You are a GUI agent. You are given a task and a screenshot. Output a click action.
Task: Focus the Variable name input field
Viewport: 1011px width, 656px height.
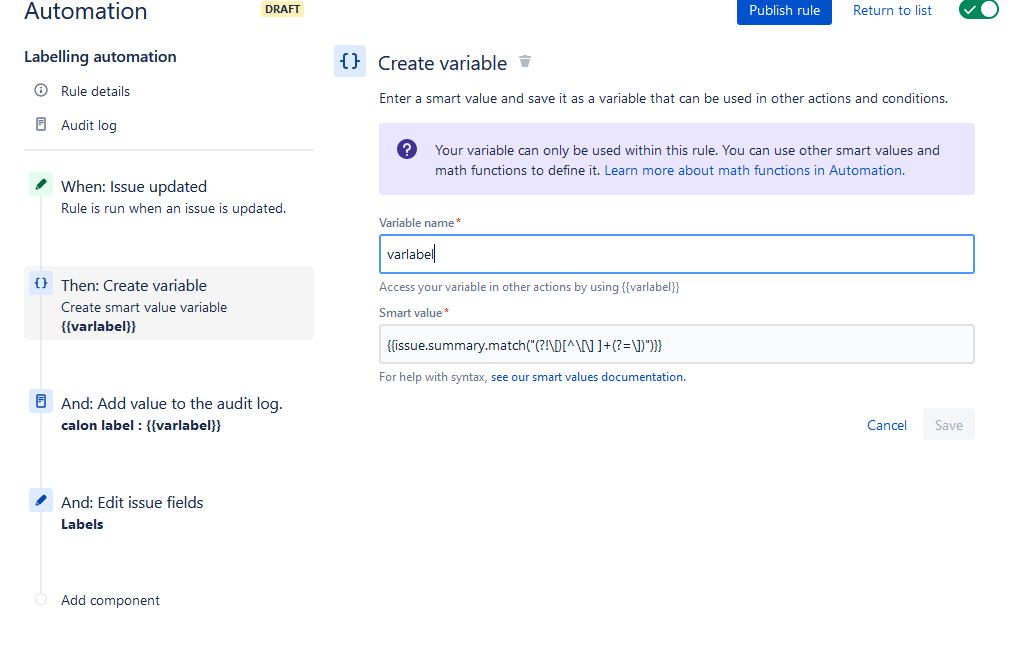(x=676, y=254)
